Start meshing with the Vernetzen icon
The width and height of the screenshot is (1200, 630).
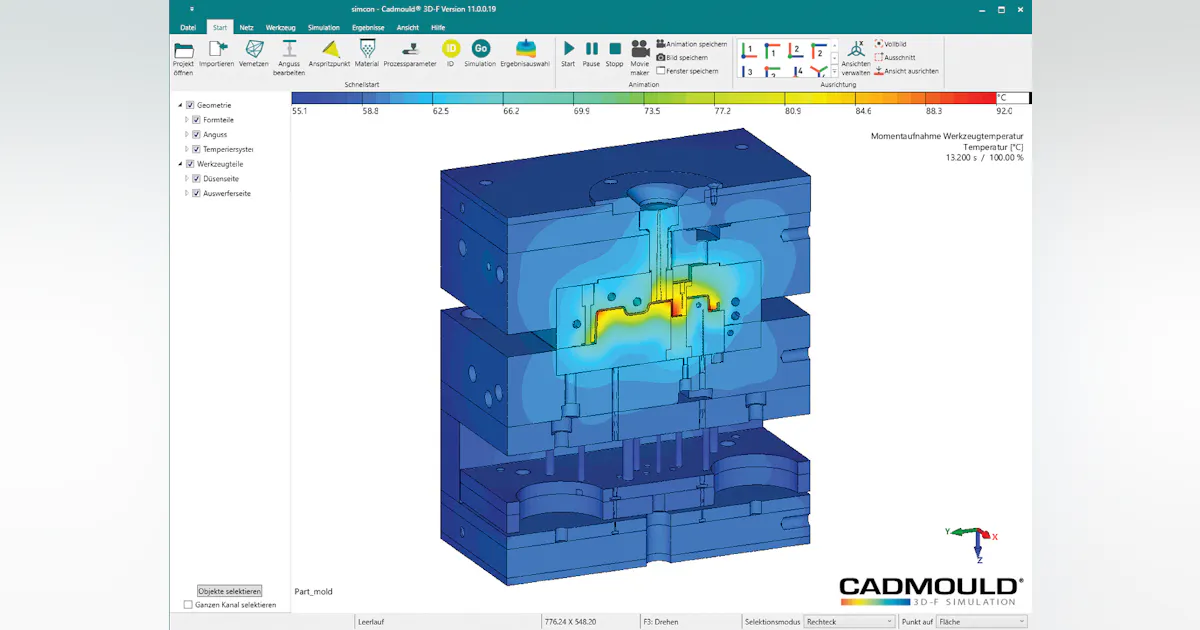click(254, 54)
